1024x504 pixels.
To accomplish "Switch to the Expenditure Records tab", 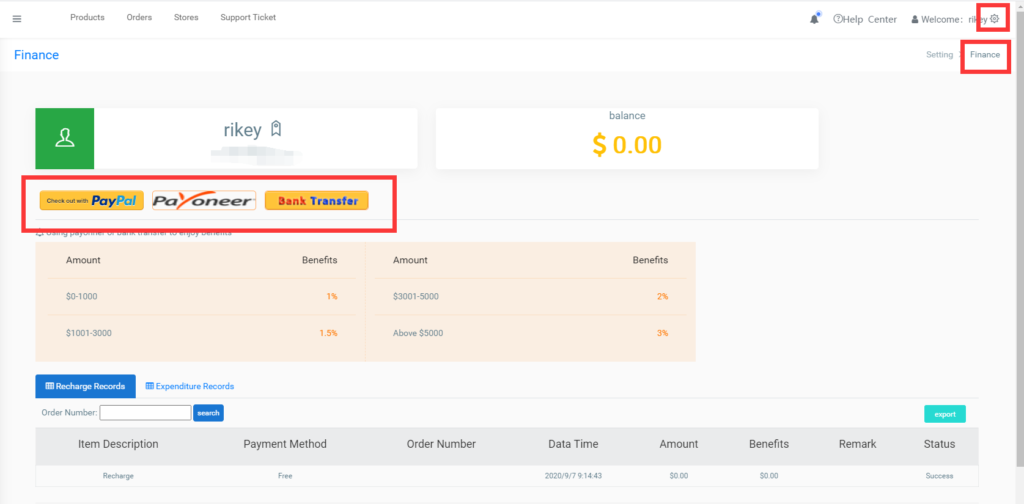I will (x=189, y=386).
